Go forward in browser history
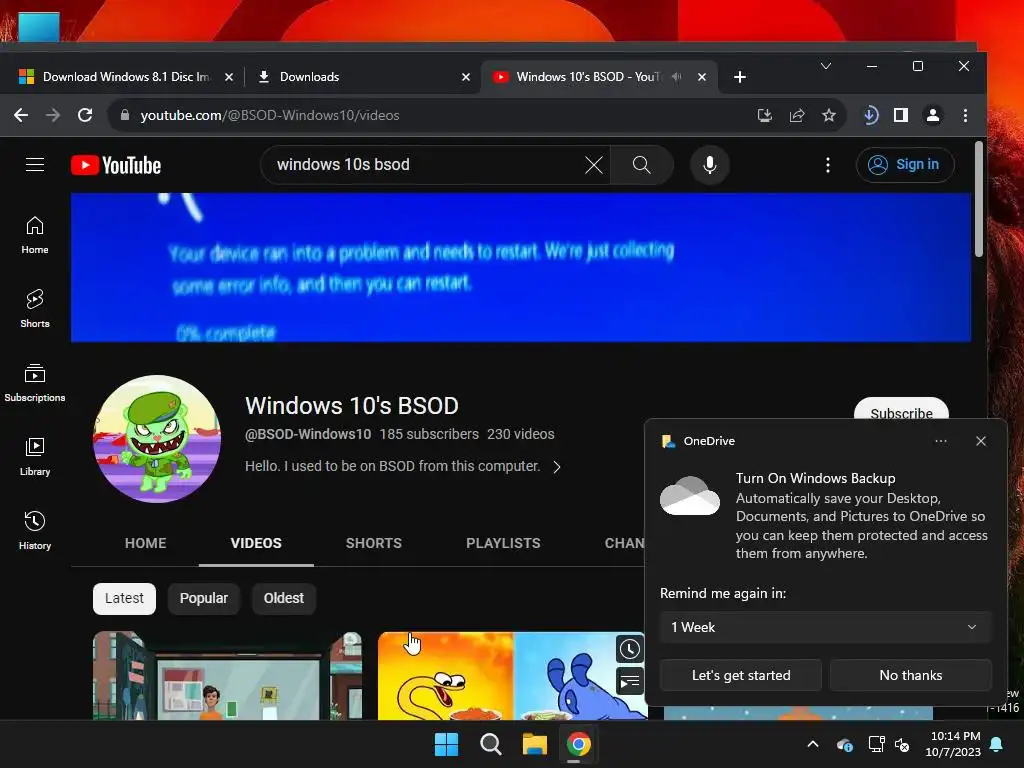The height and width of the screenshot is (768, 1024). pyautogui.click(x=53, y=116)
